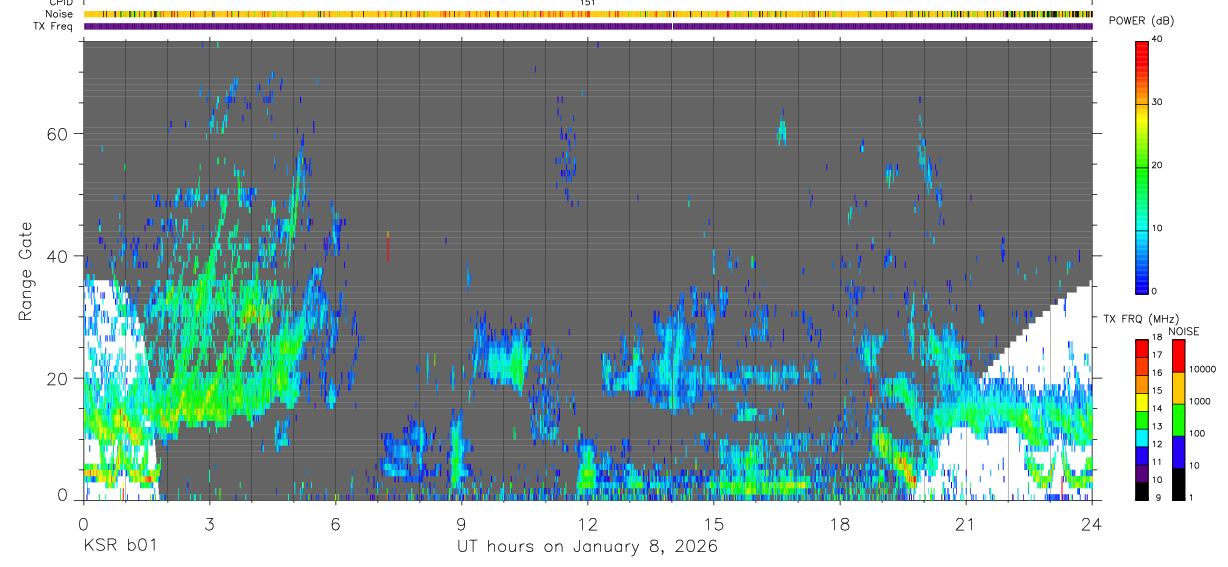Click the 'NOISE' legend title
The height and width of the screenshot is (567, 1228).
click(1184, 332)
